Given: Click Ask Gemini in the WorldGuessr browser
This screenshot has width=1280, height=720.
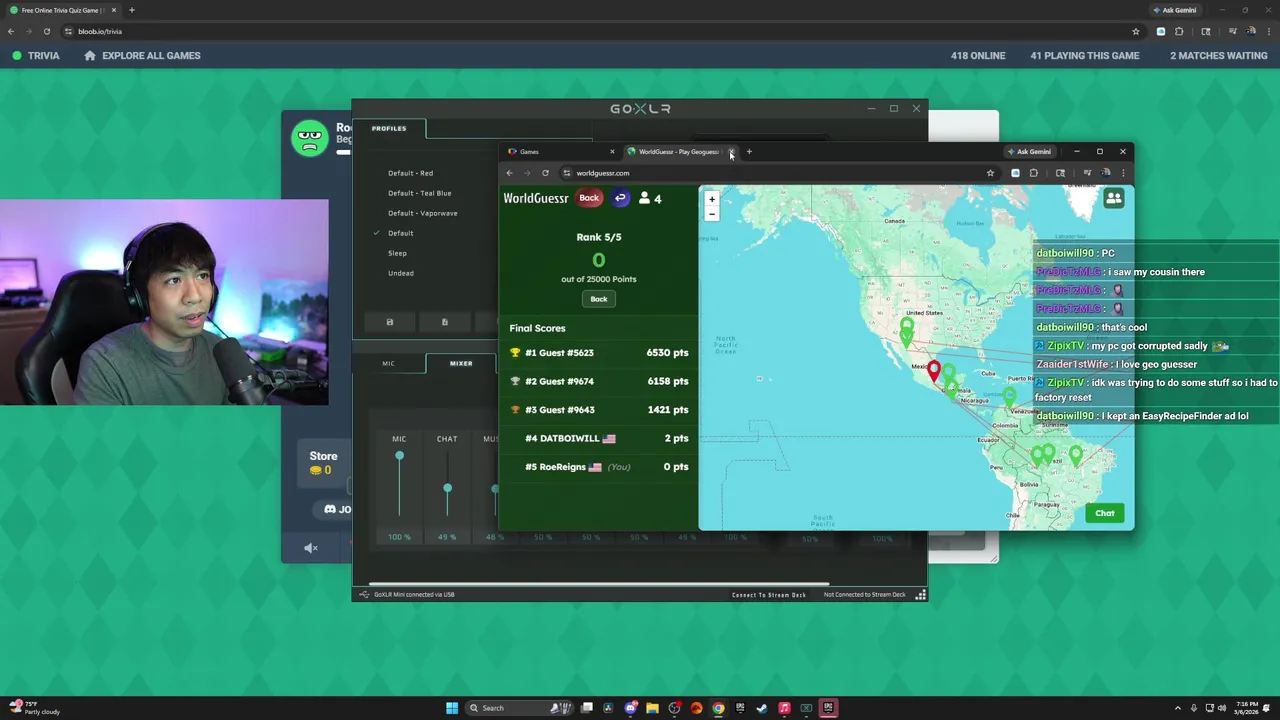Looking at the screenshot, I should 1030,152.
